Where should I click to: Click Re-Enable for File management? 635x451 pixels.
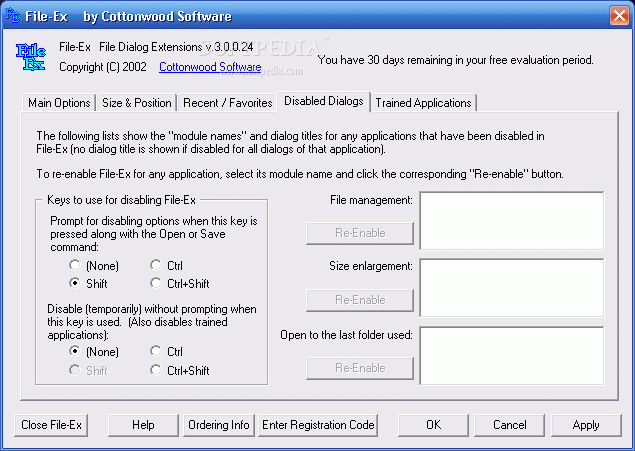coord(360,233)
